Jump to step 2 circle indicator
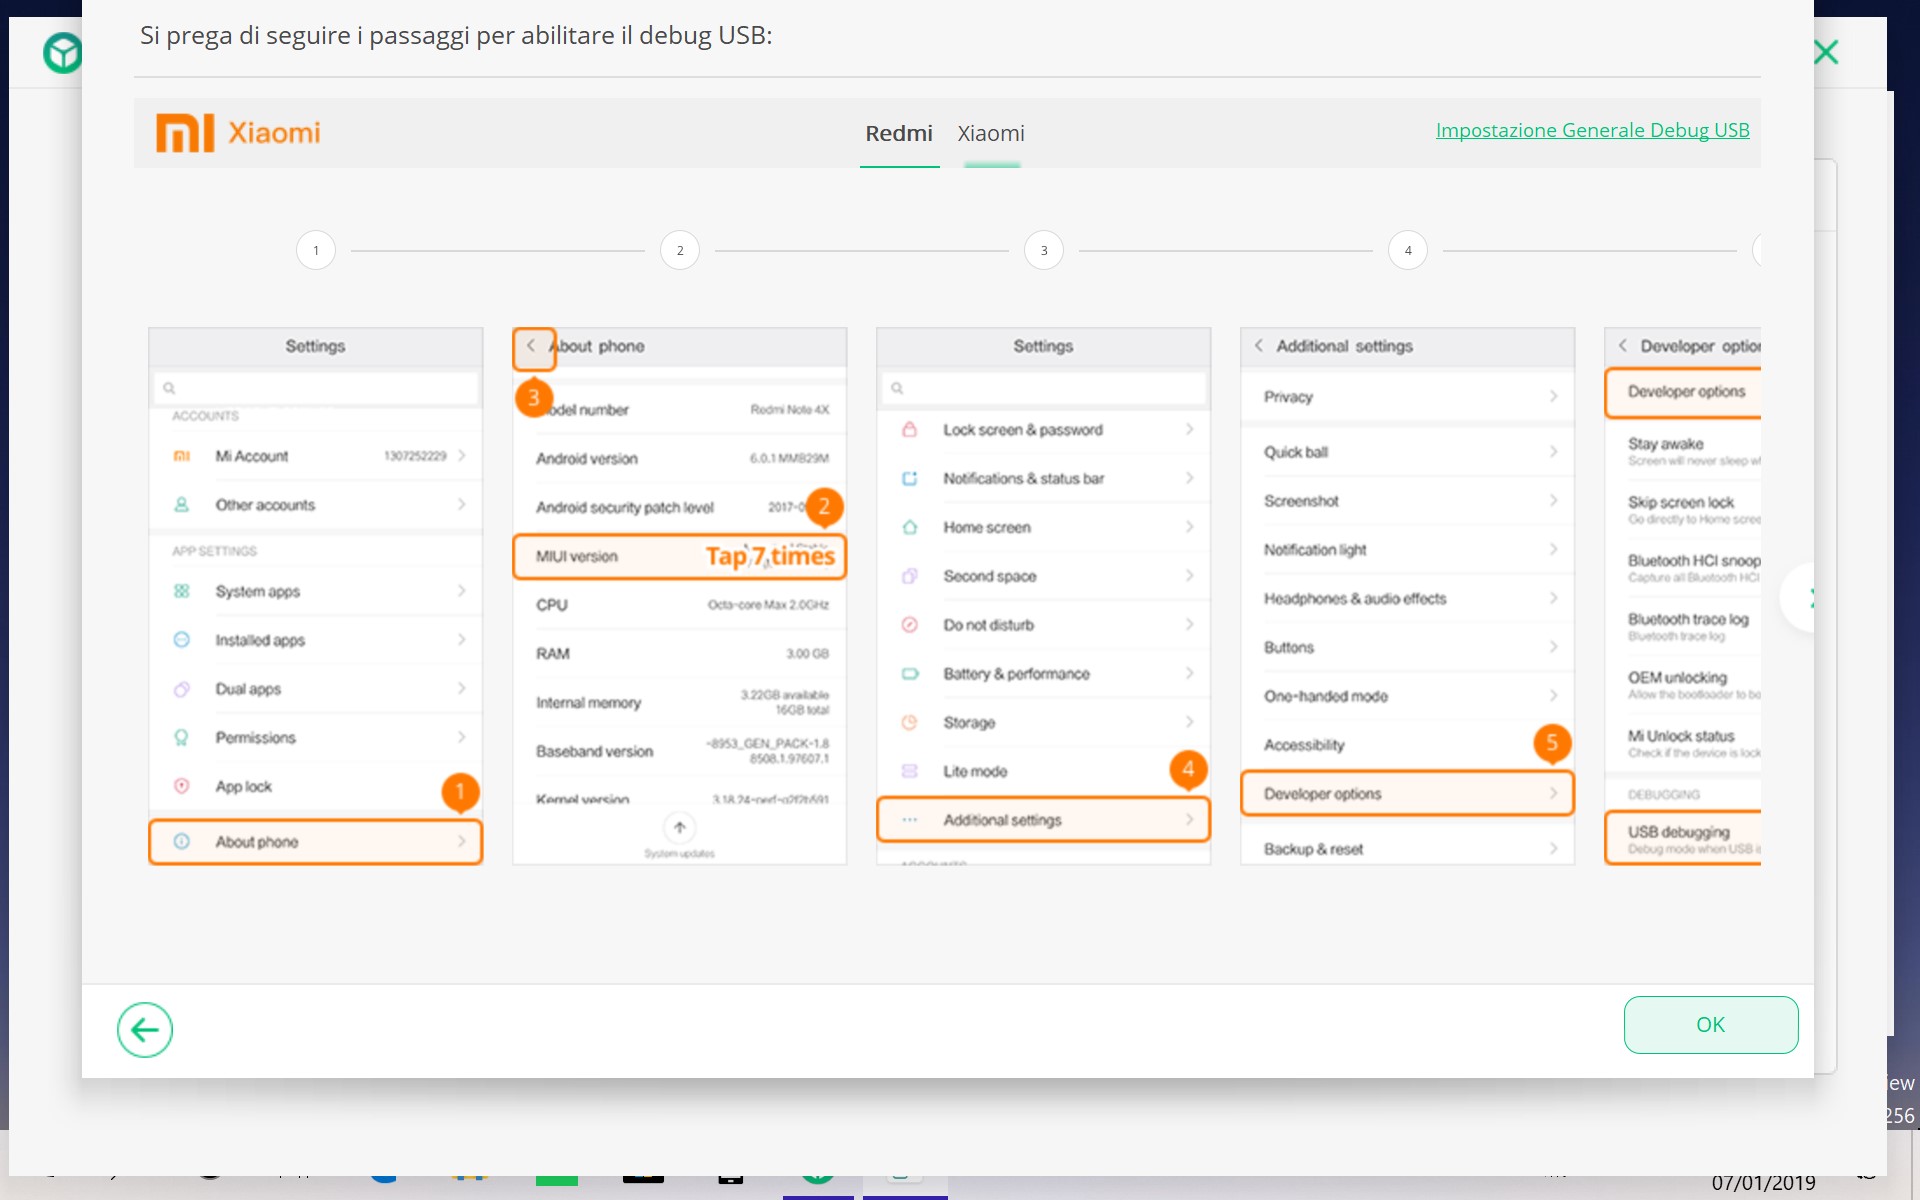 tap(680, 250)
